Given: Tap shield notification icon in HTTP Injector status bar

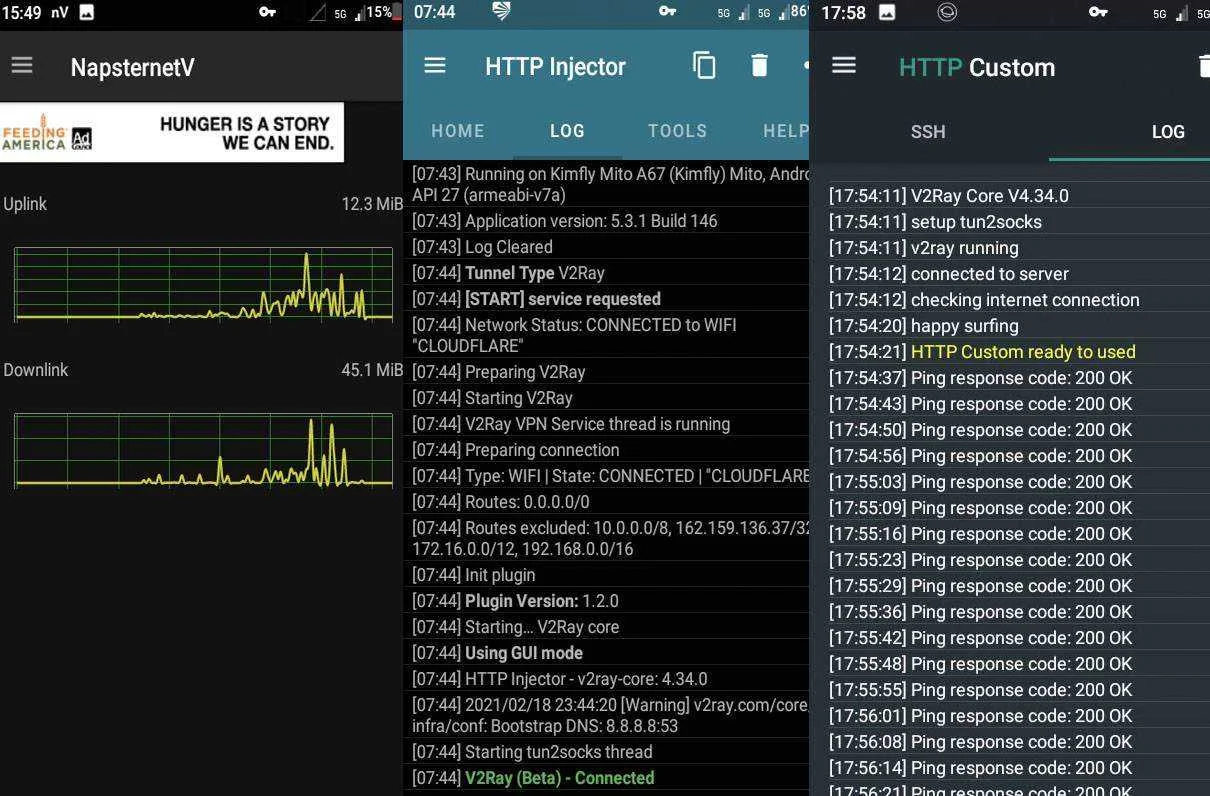Looking at the screenshot, I should coord(502,11).
